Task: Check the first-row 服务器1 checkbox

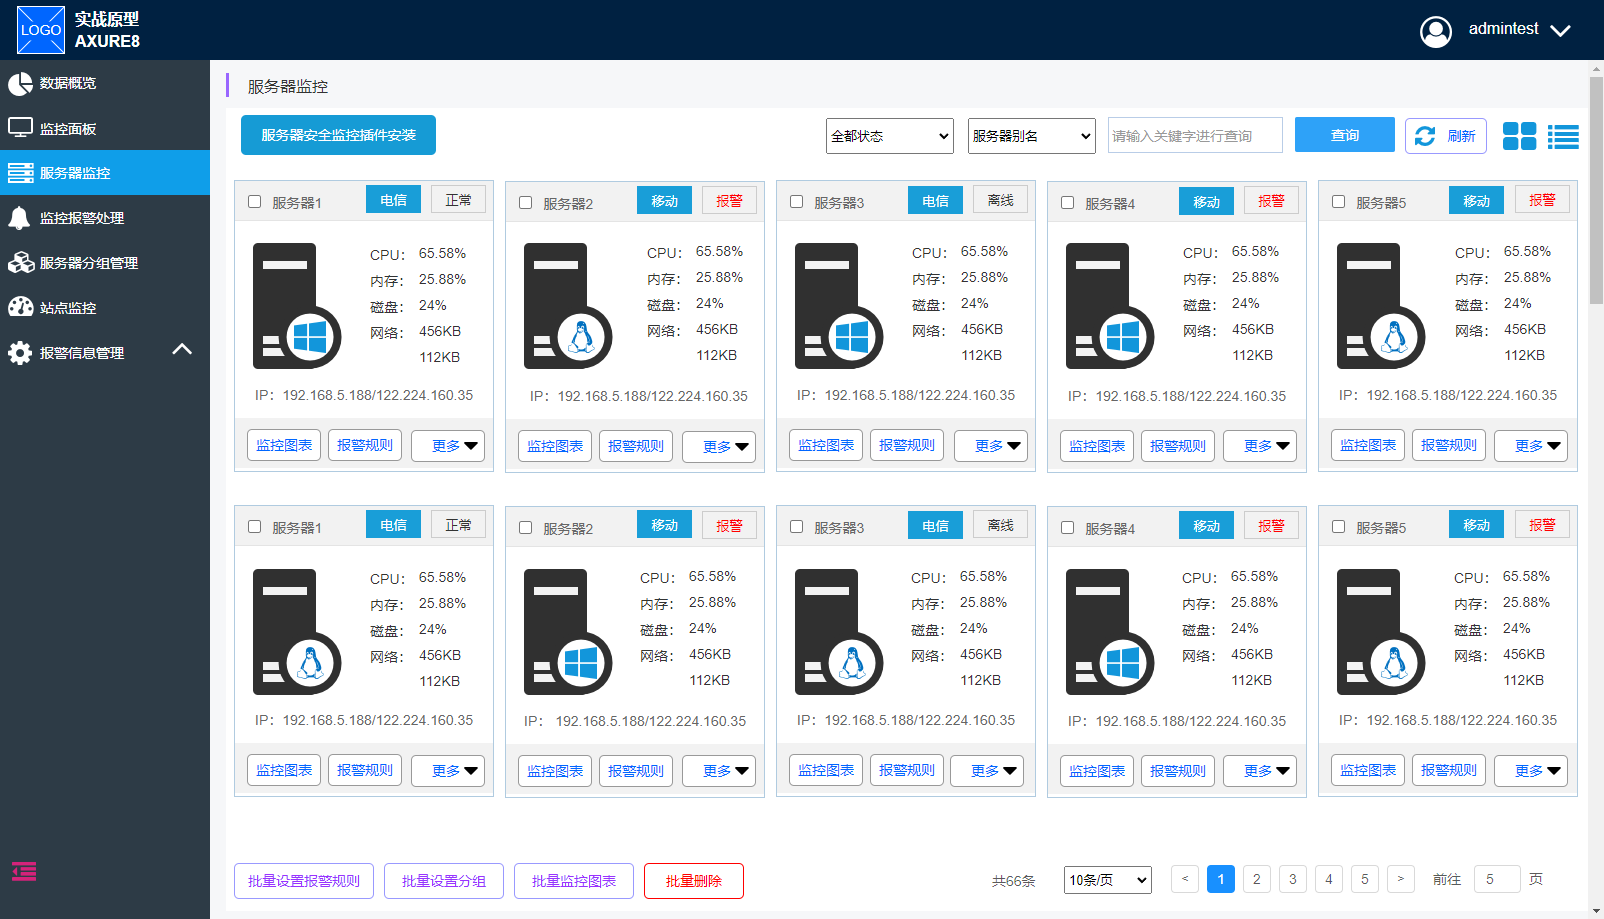Action: (255, 202)
